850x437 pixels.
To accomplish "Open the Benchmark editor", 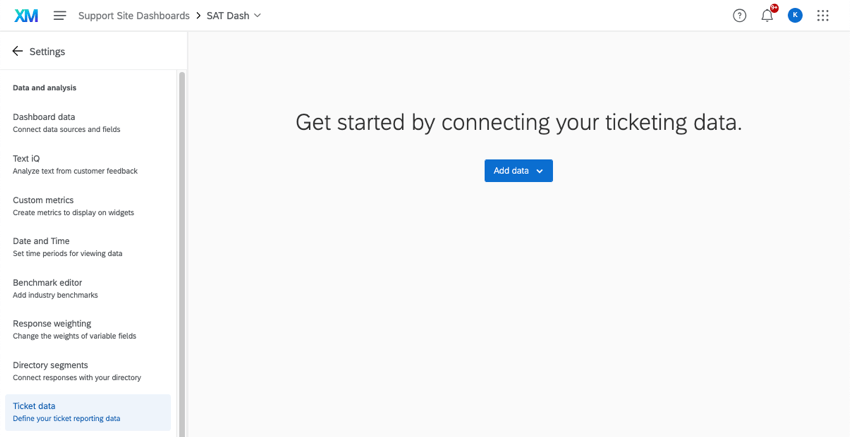I will click(55, 288).
